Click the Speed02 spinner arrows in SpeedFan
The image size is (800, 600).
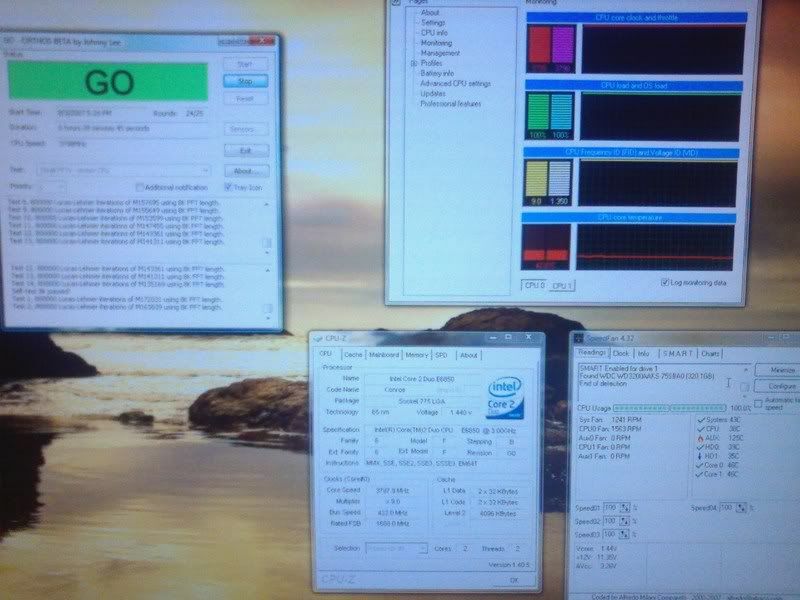click(x=624, y=521)
